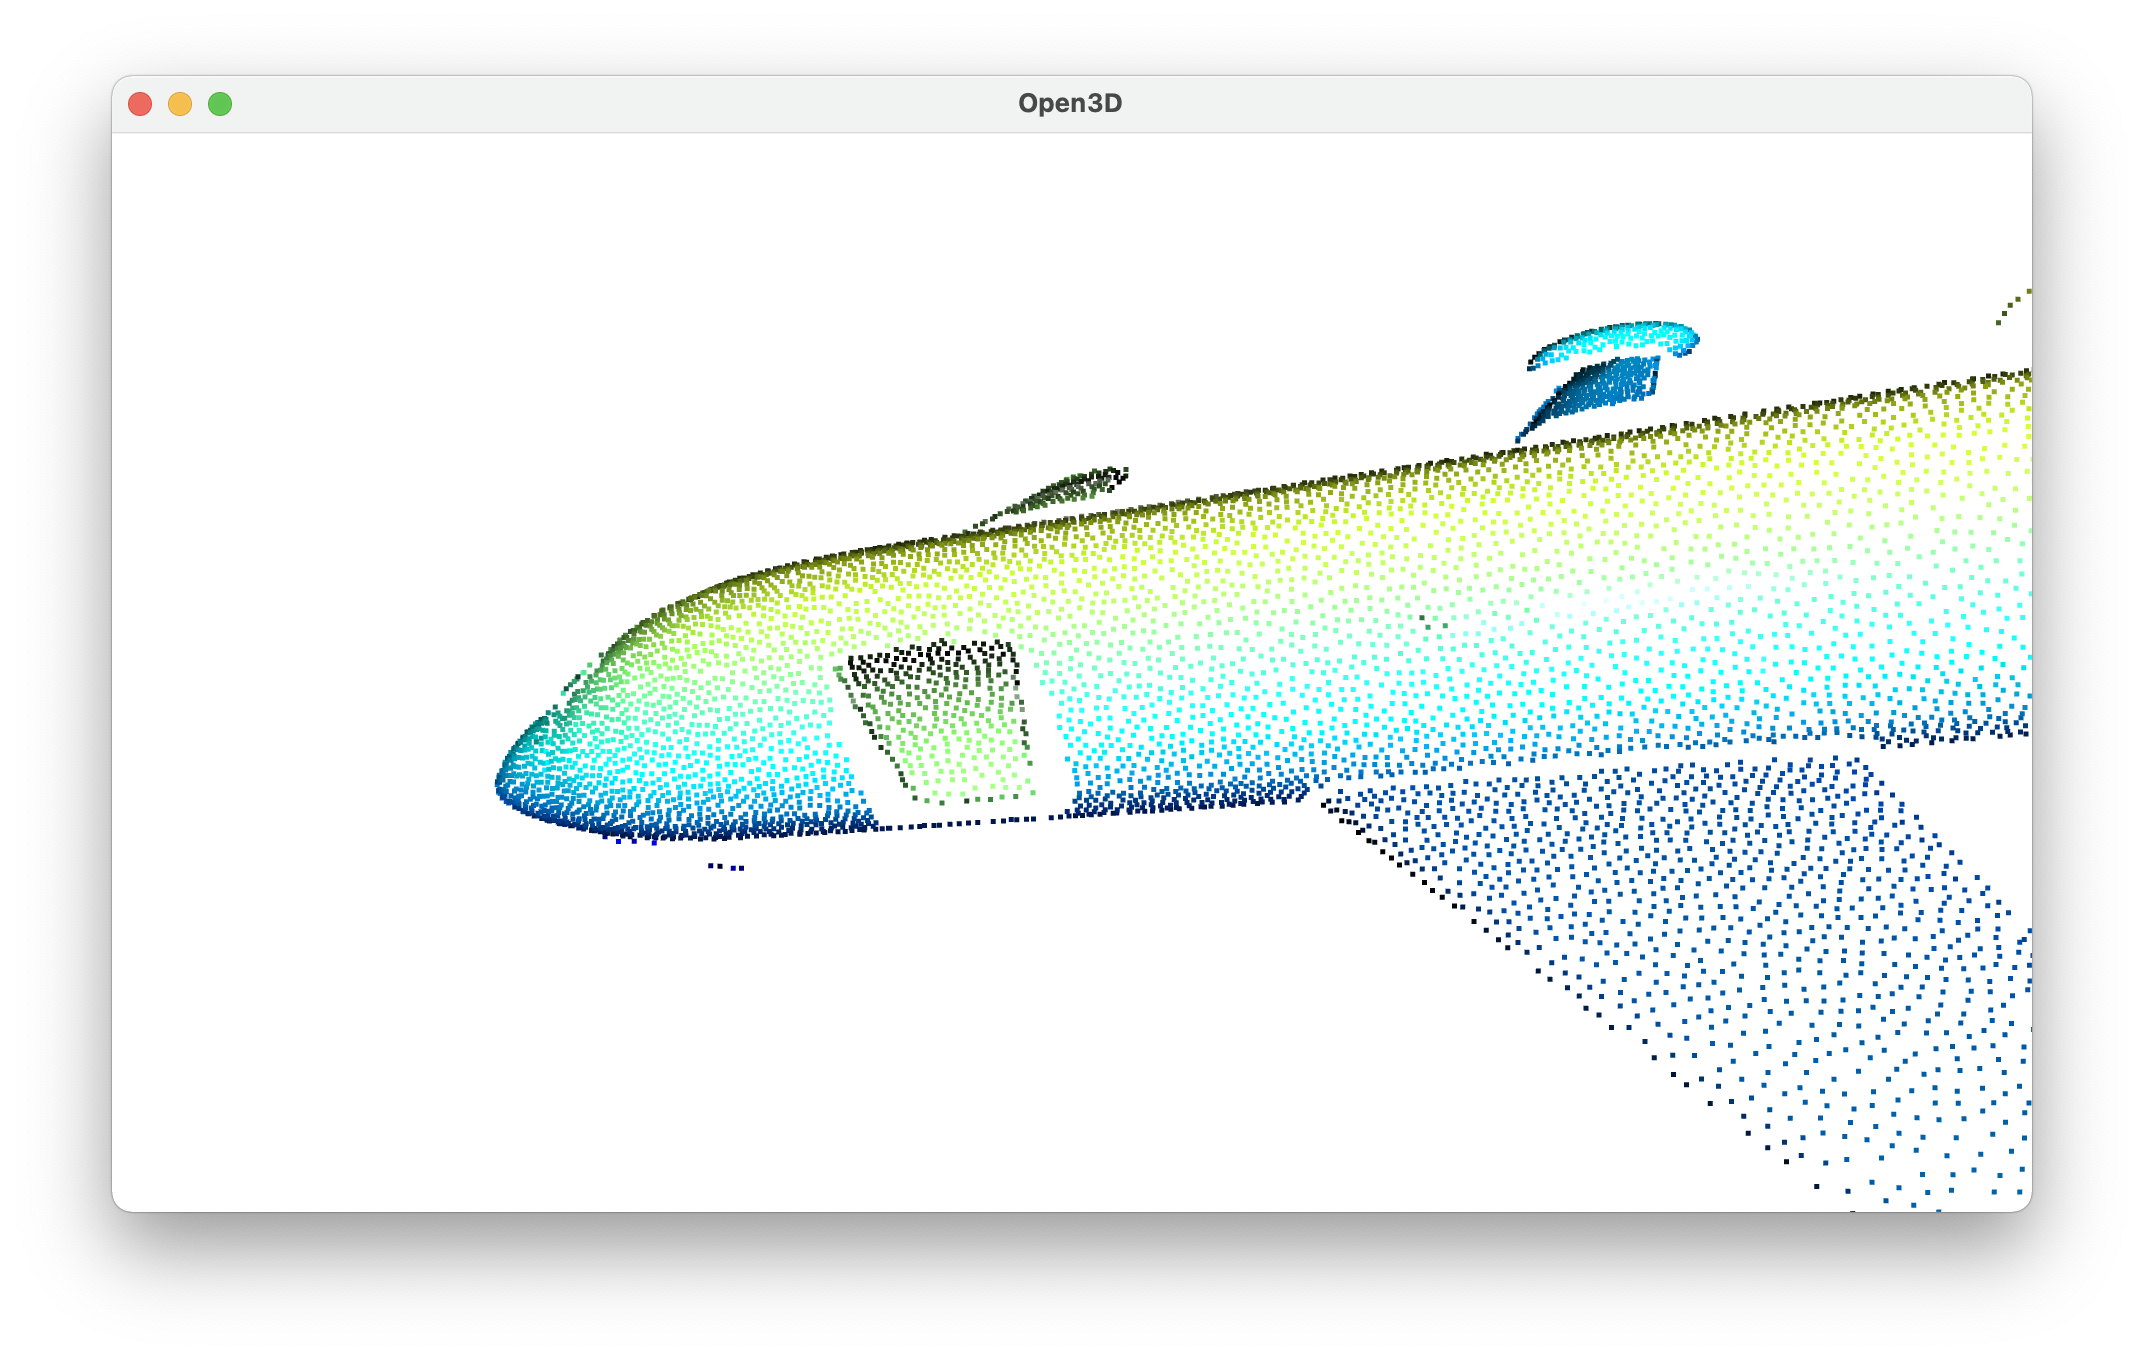This screenshot has width=2144, height=1360.
Task: Click the dark blue fin beneath the cyan blob
Action: tap(1600, 390)
